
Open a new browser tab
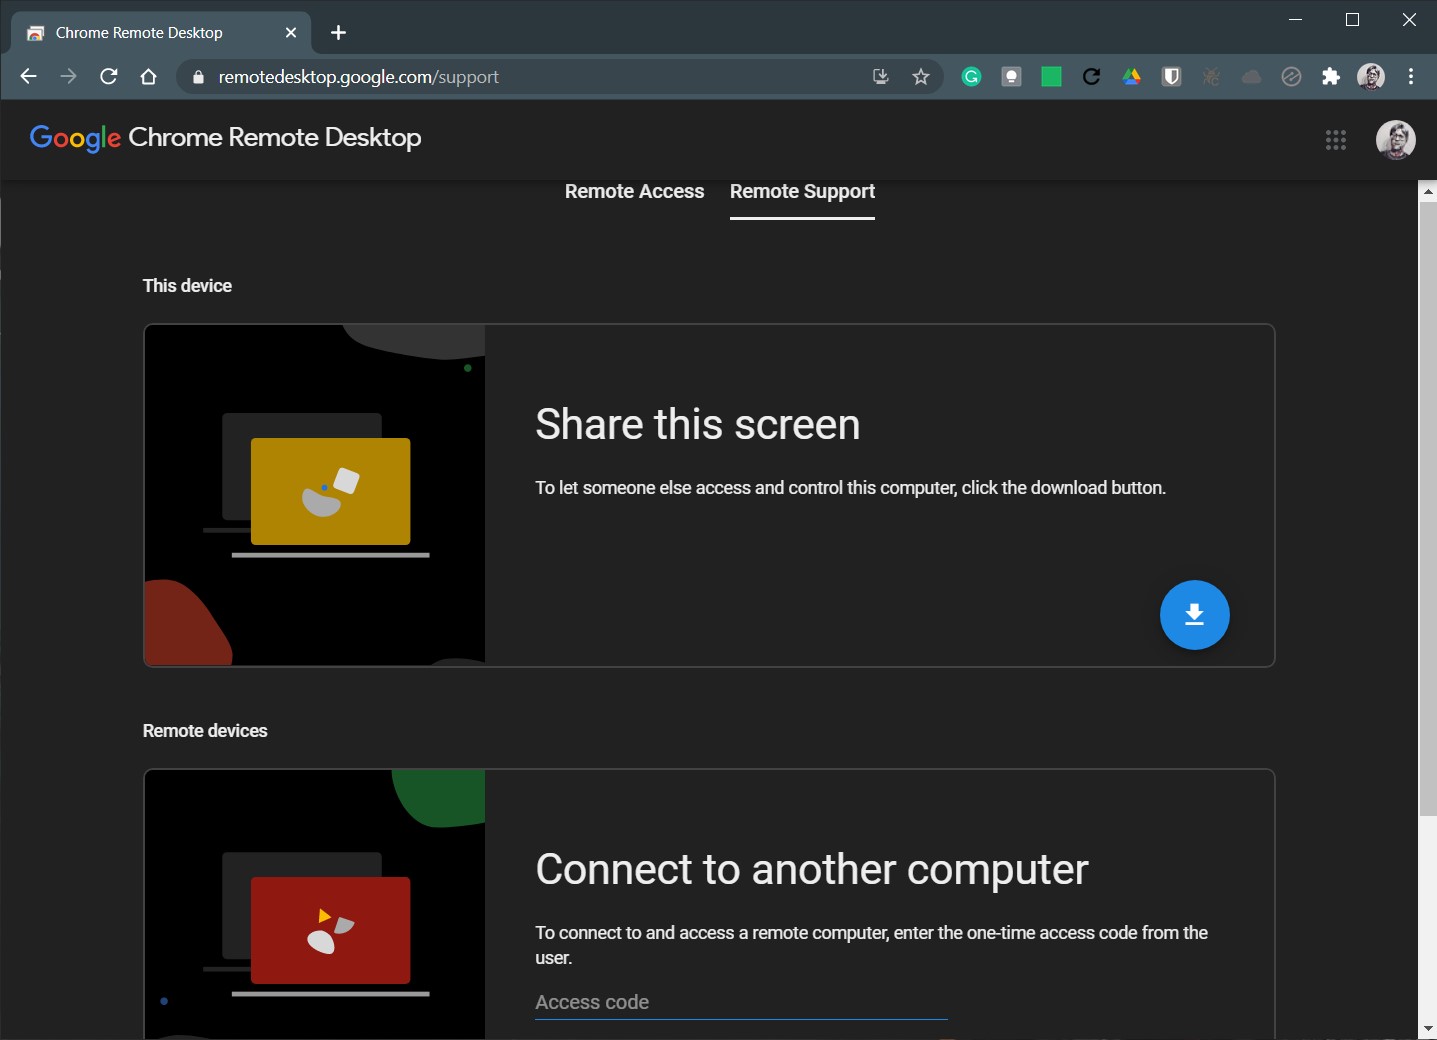tap(338, 33)
